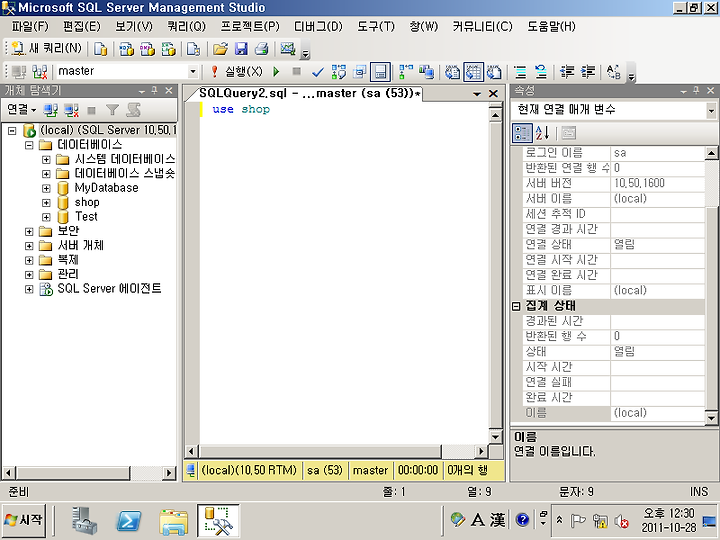Open Windows PowerShell in taskbar
The height and width of the screenshot is (540, 720).
[x=129, y=521]
